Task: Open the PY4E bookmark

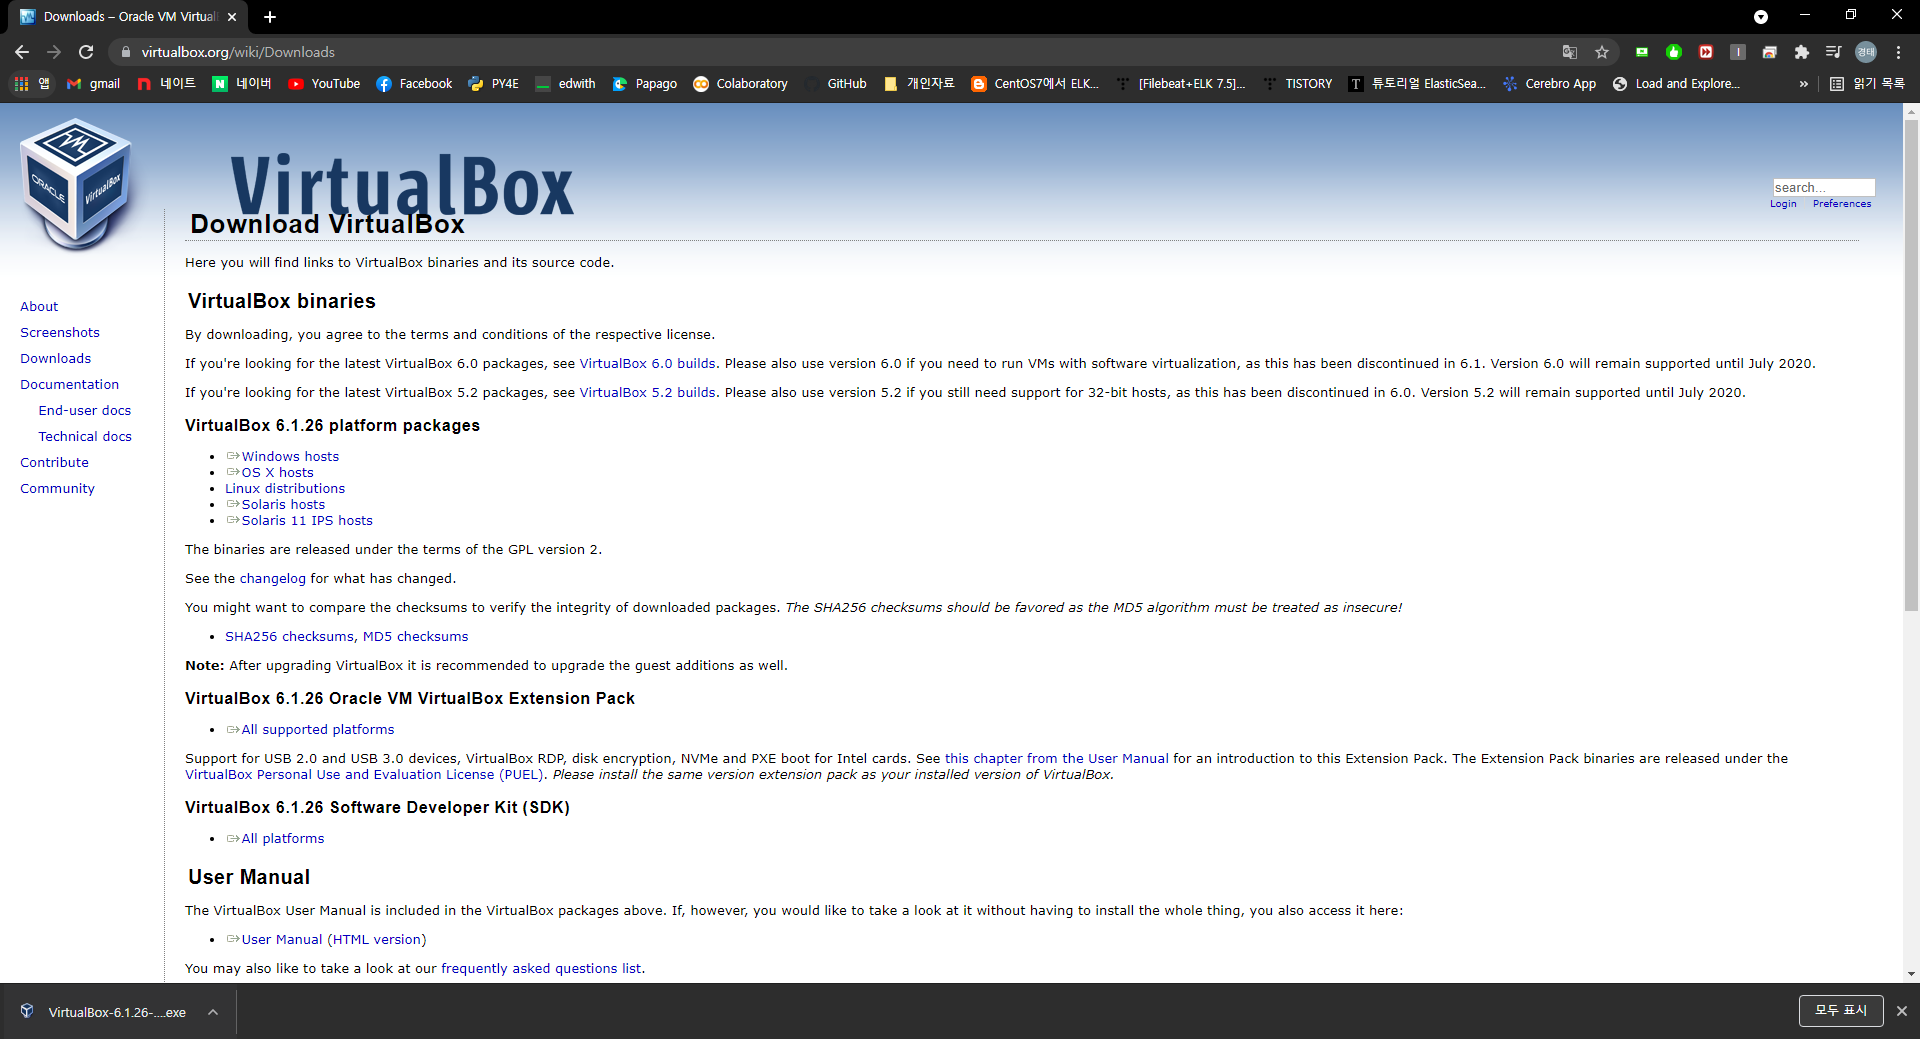Action: [x=493, y=84]
